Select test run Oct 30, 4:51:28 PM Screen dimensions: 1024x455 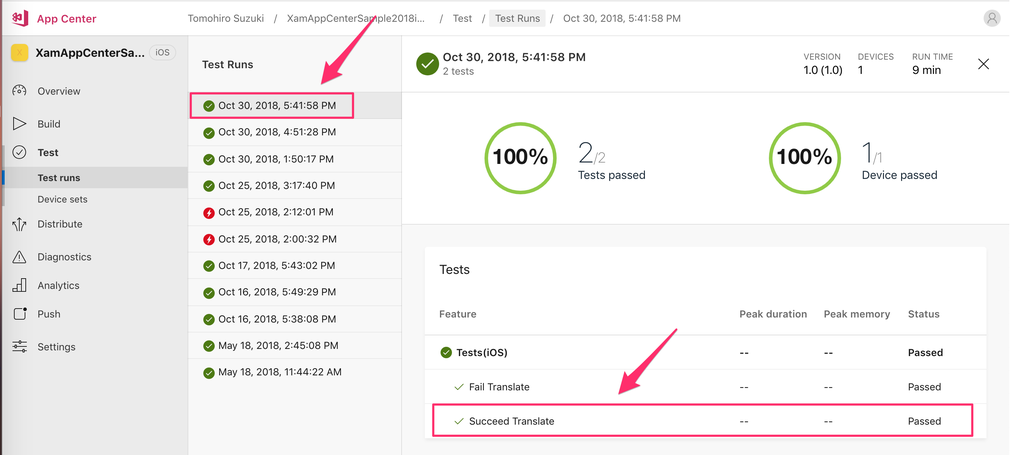pos(276,132)
